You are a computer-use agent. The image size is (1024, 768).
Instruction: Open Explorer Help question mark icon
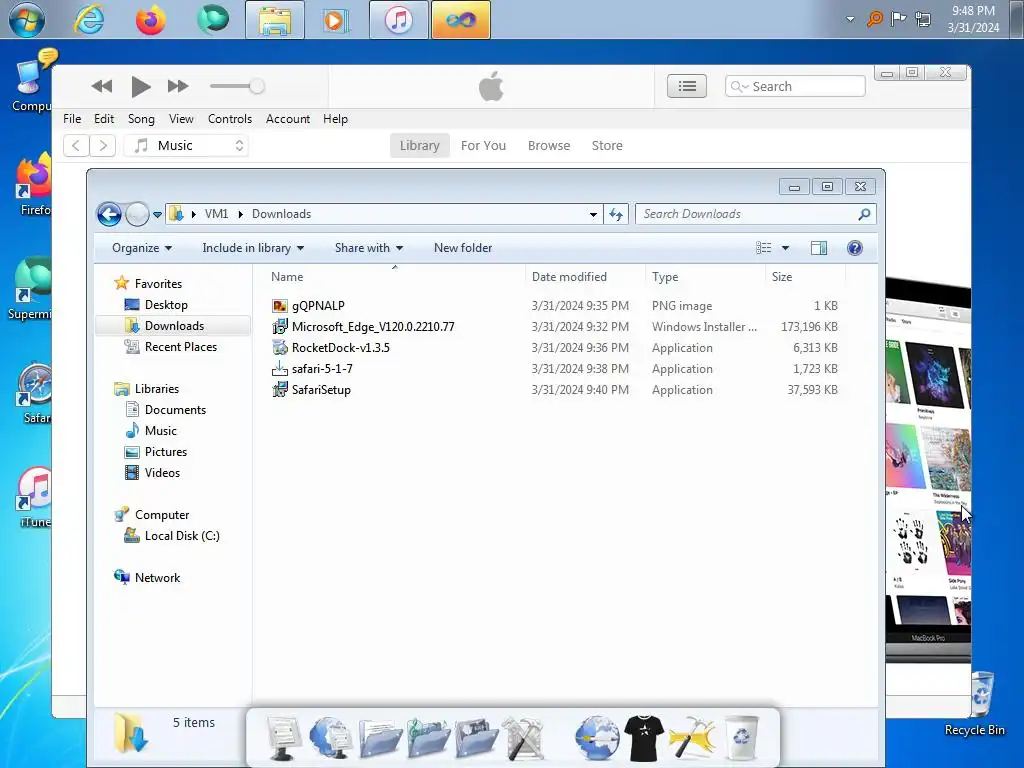[855, 248]
